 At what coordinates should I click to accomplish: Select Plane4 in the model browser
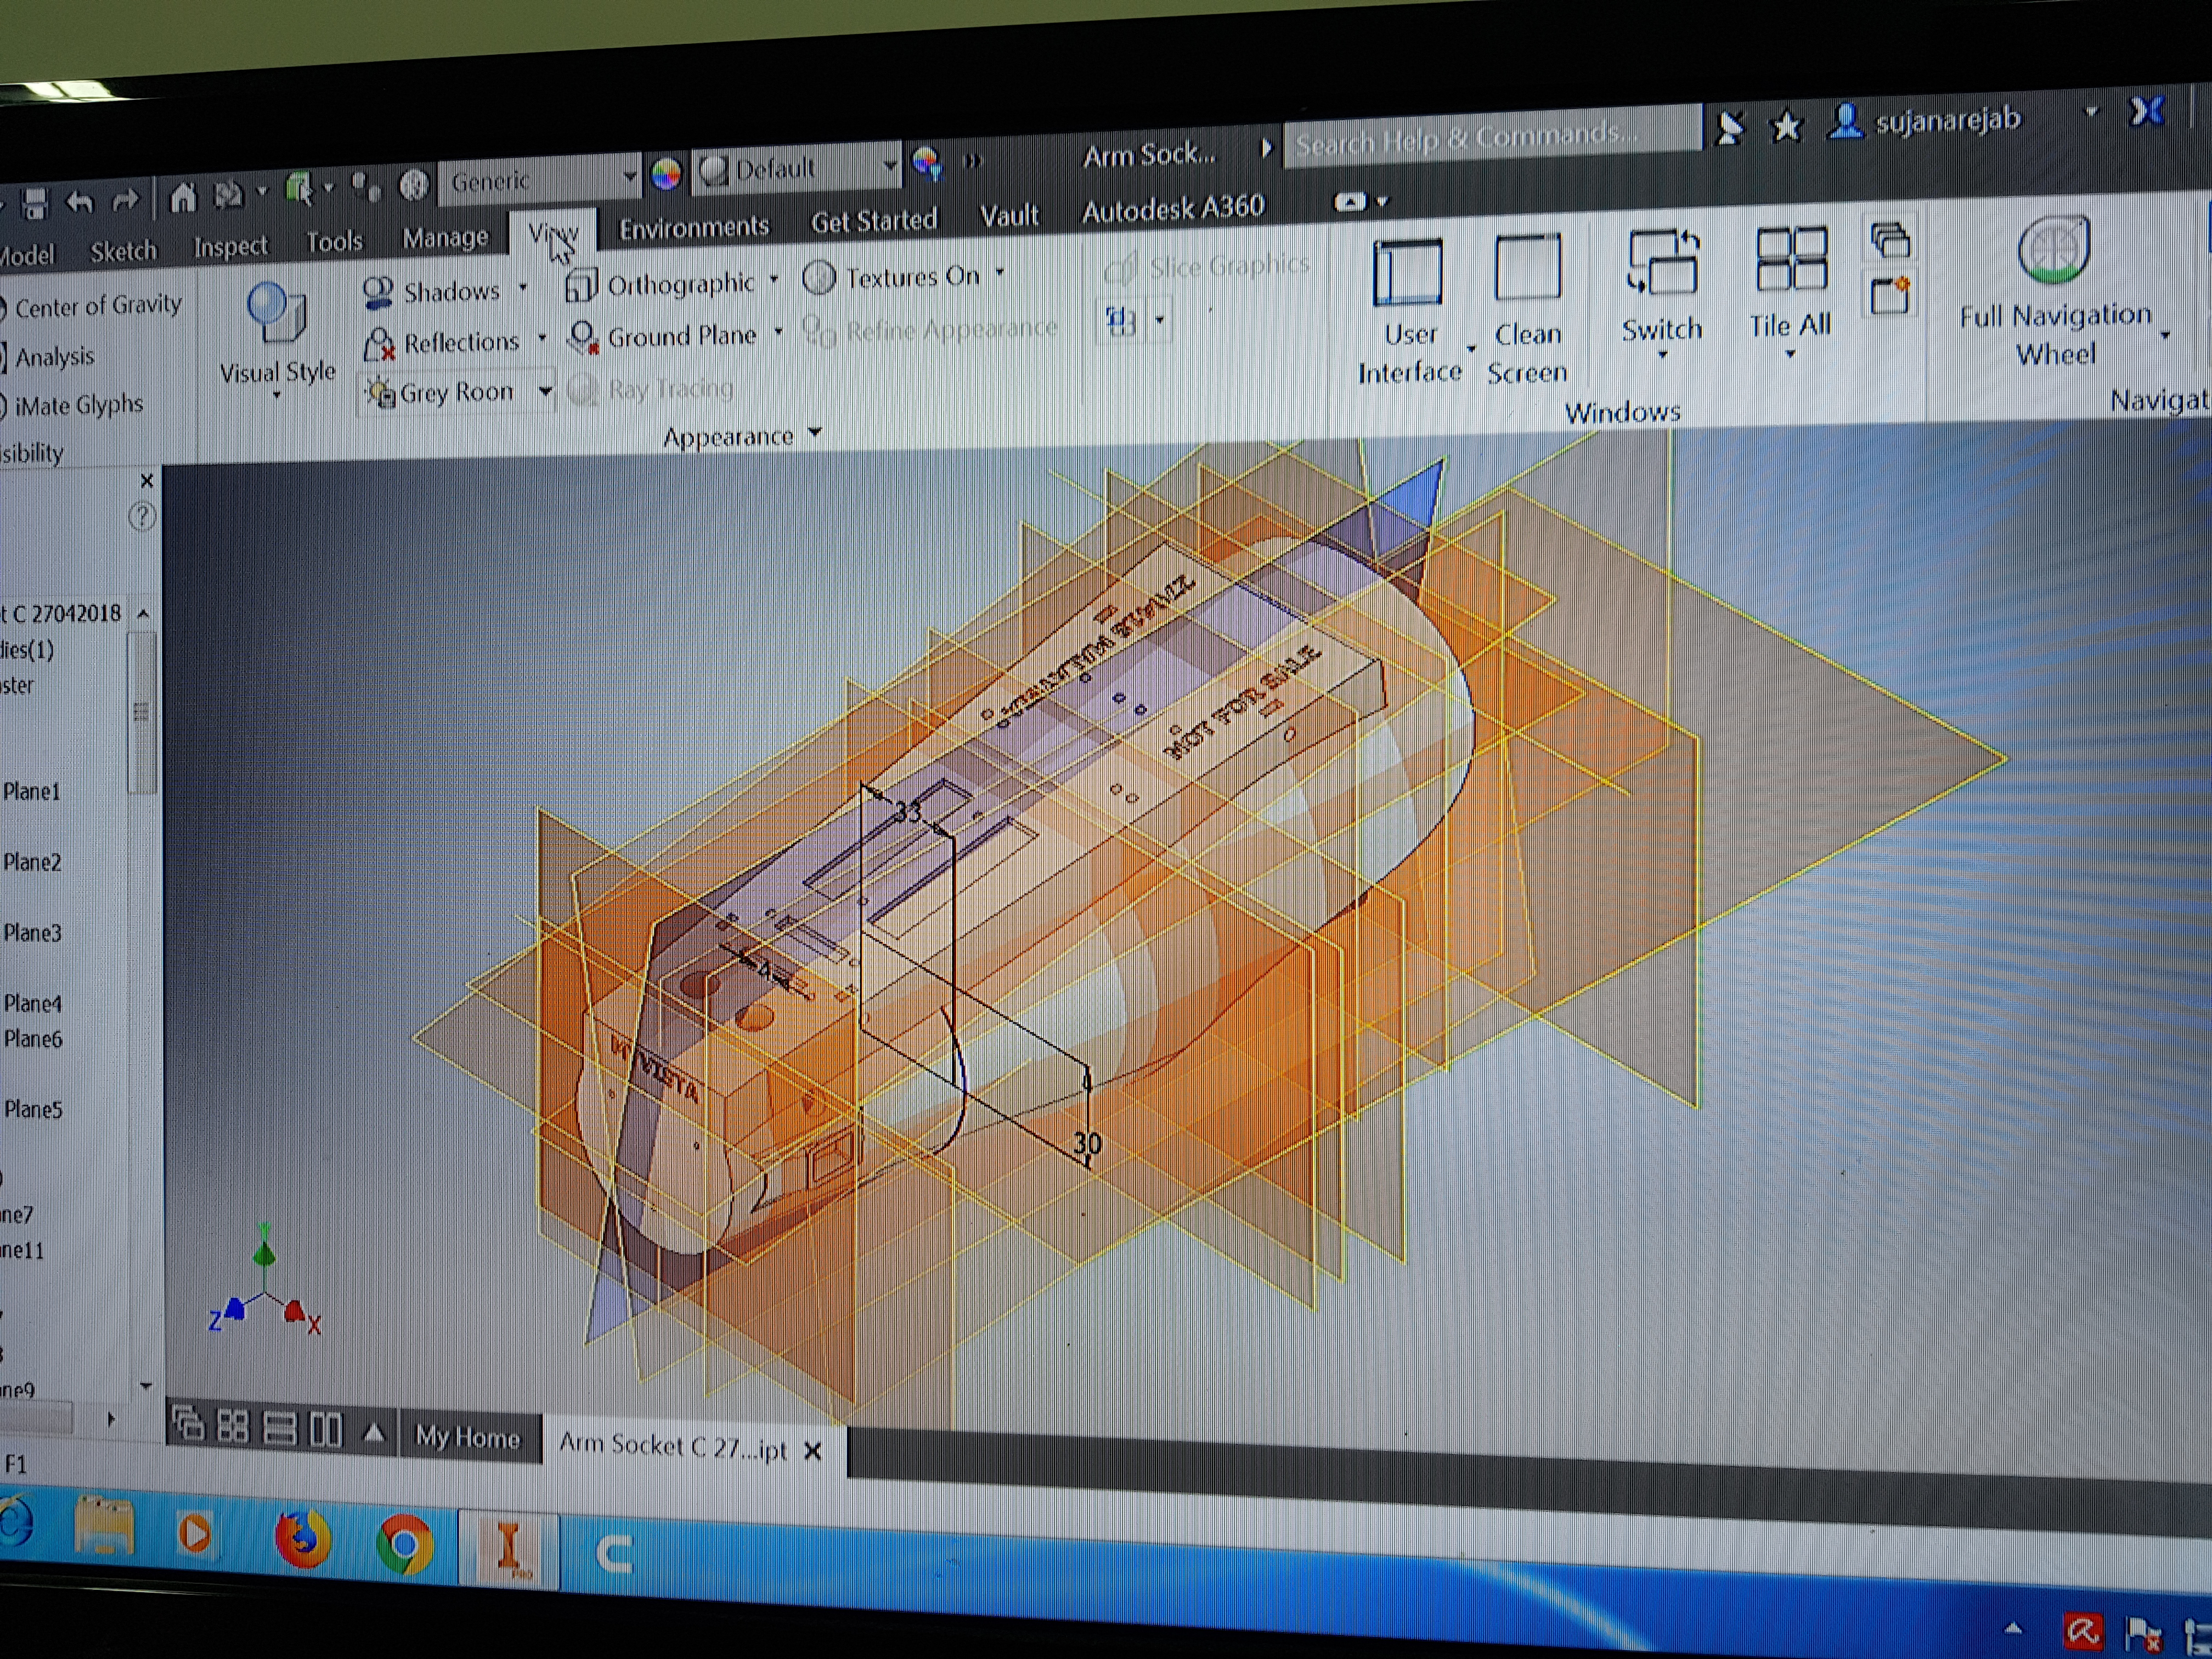click(32, 1003)
